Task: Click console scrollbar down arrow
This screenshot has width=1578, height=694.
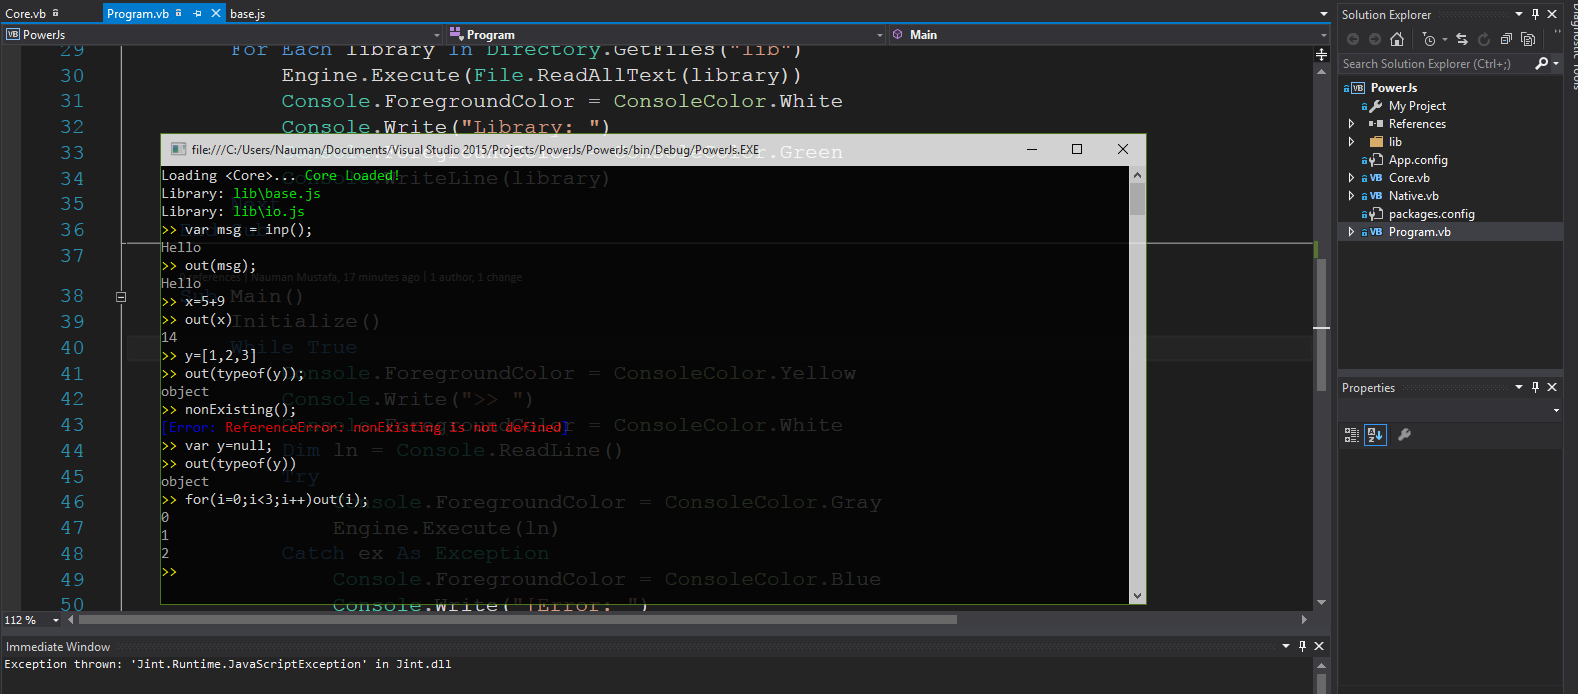Action: [1137, 596]
